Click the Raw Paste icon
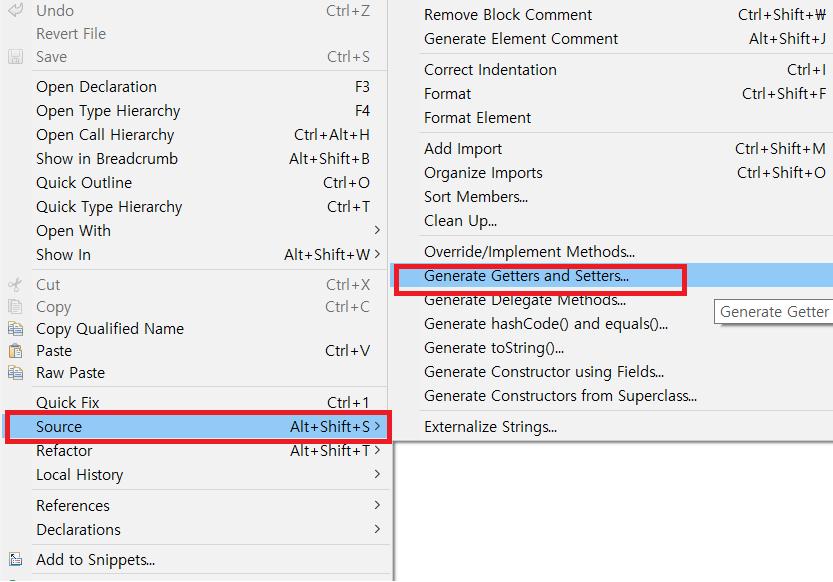Image resolution: width=833 pixels, height=582 pixels. [15, 373]
